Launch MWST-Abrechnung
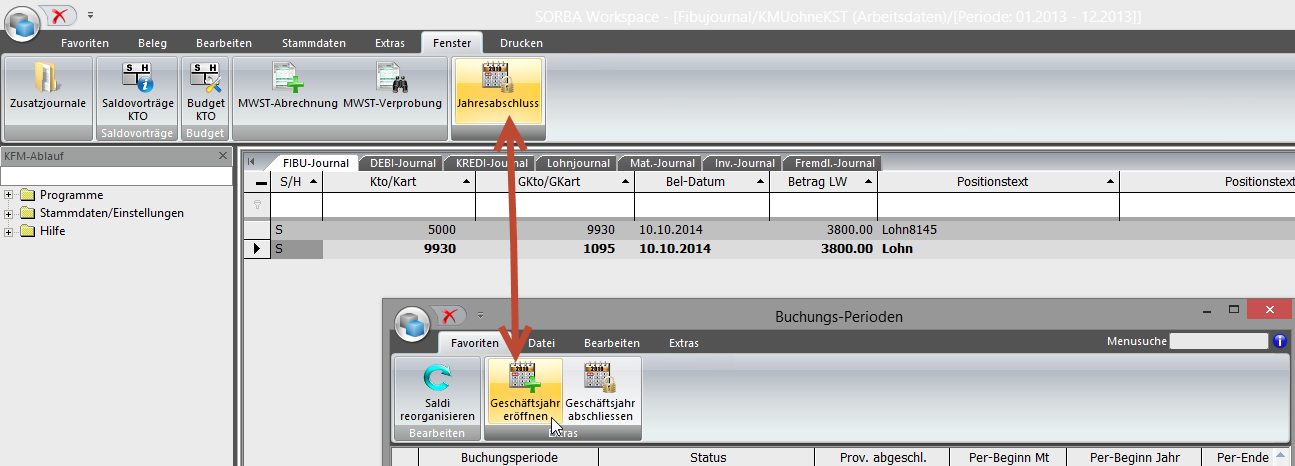The width and height of the screenshot is (1295, 466). [288, 88]
